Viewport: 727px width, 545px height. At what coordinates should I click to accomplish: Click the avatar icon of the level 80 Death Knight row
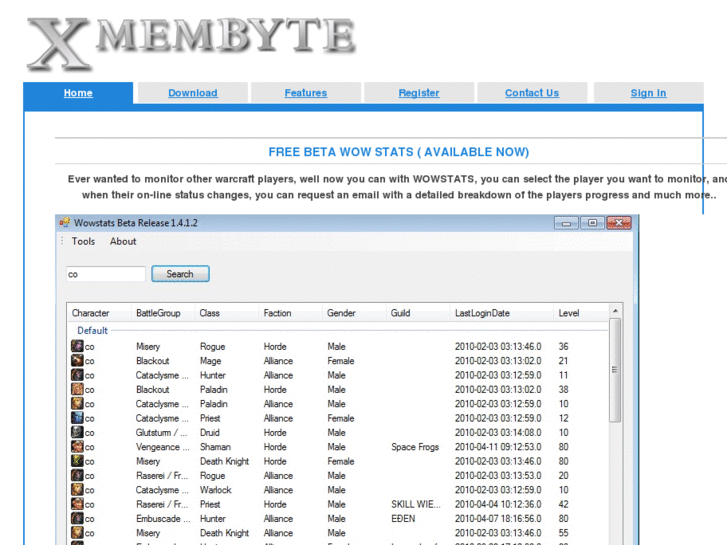(x=77, y=461)
